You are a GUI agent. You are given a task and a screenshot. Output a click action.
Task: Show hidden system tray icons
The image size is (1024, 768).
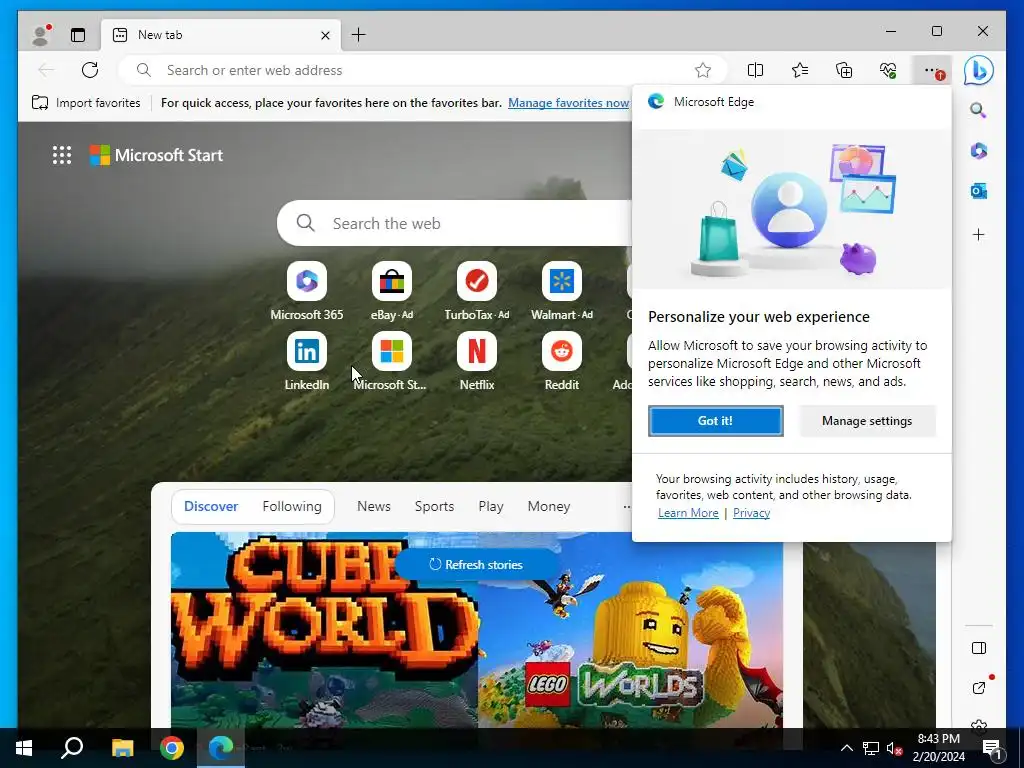click(846, 748)
